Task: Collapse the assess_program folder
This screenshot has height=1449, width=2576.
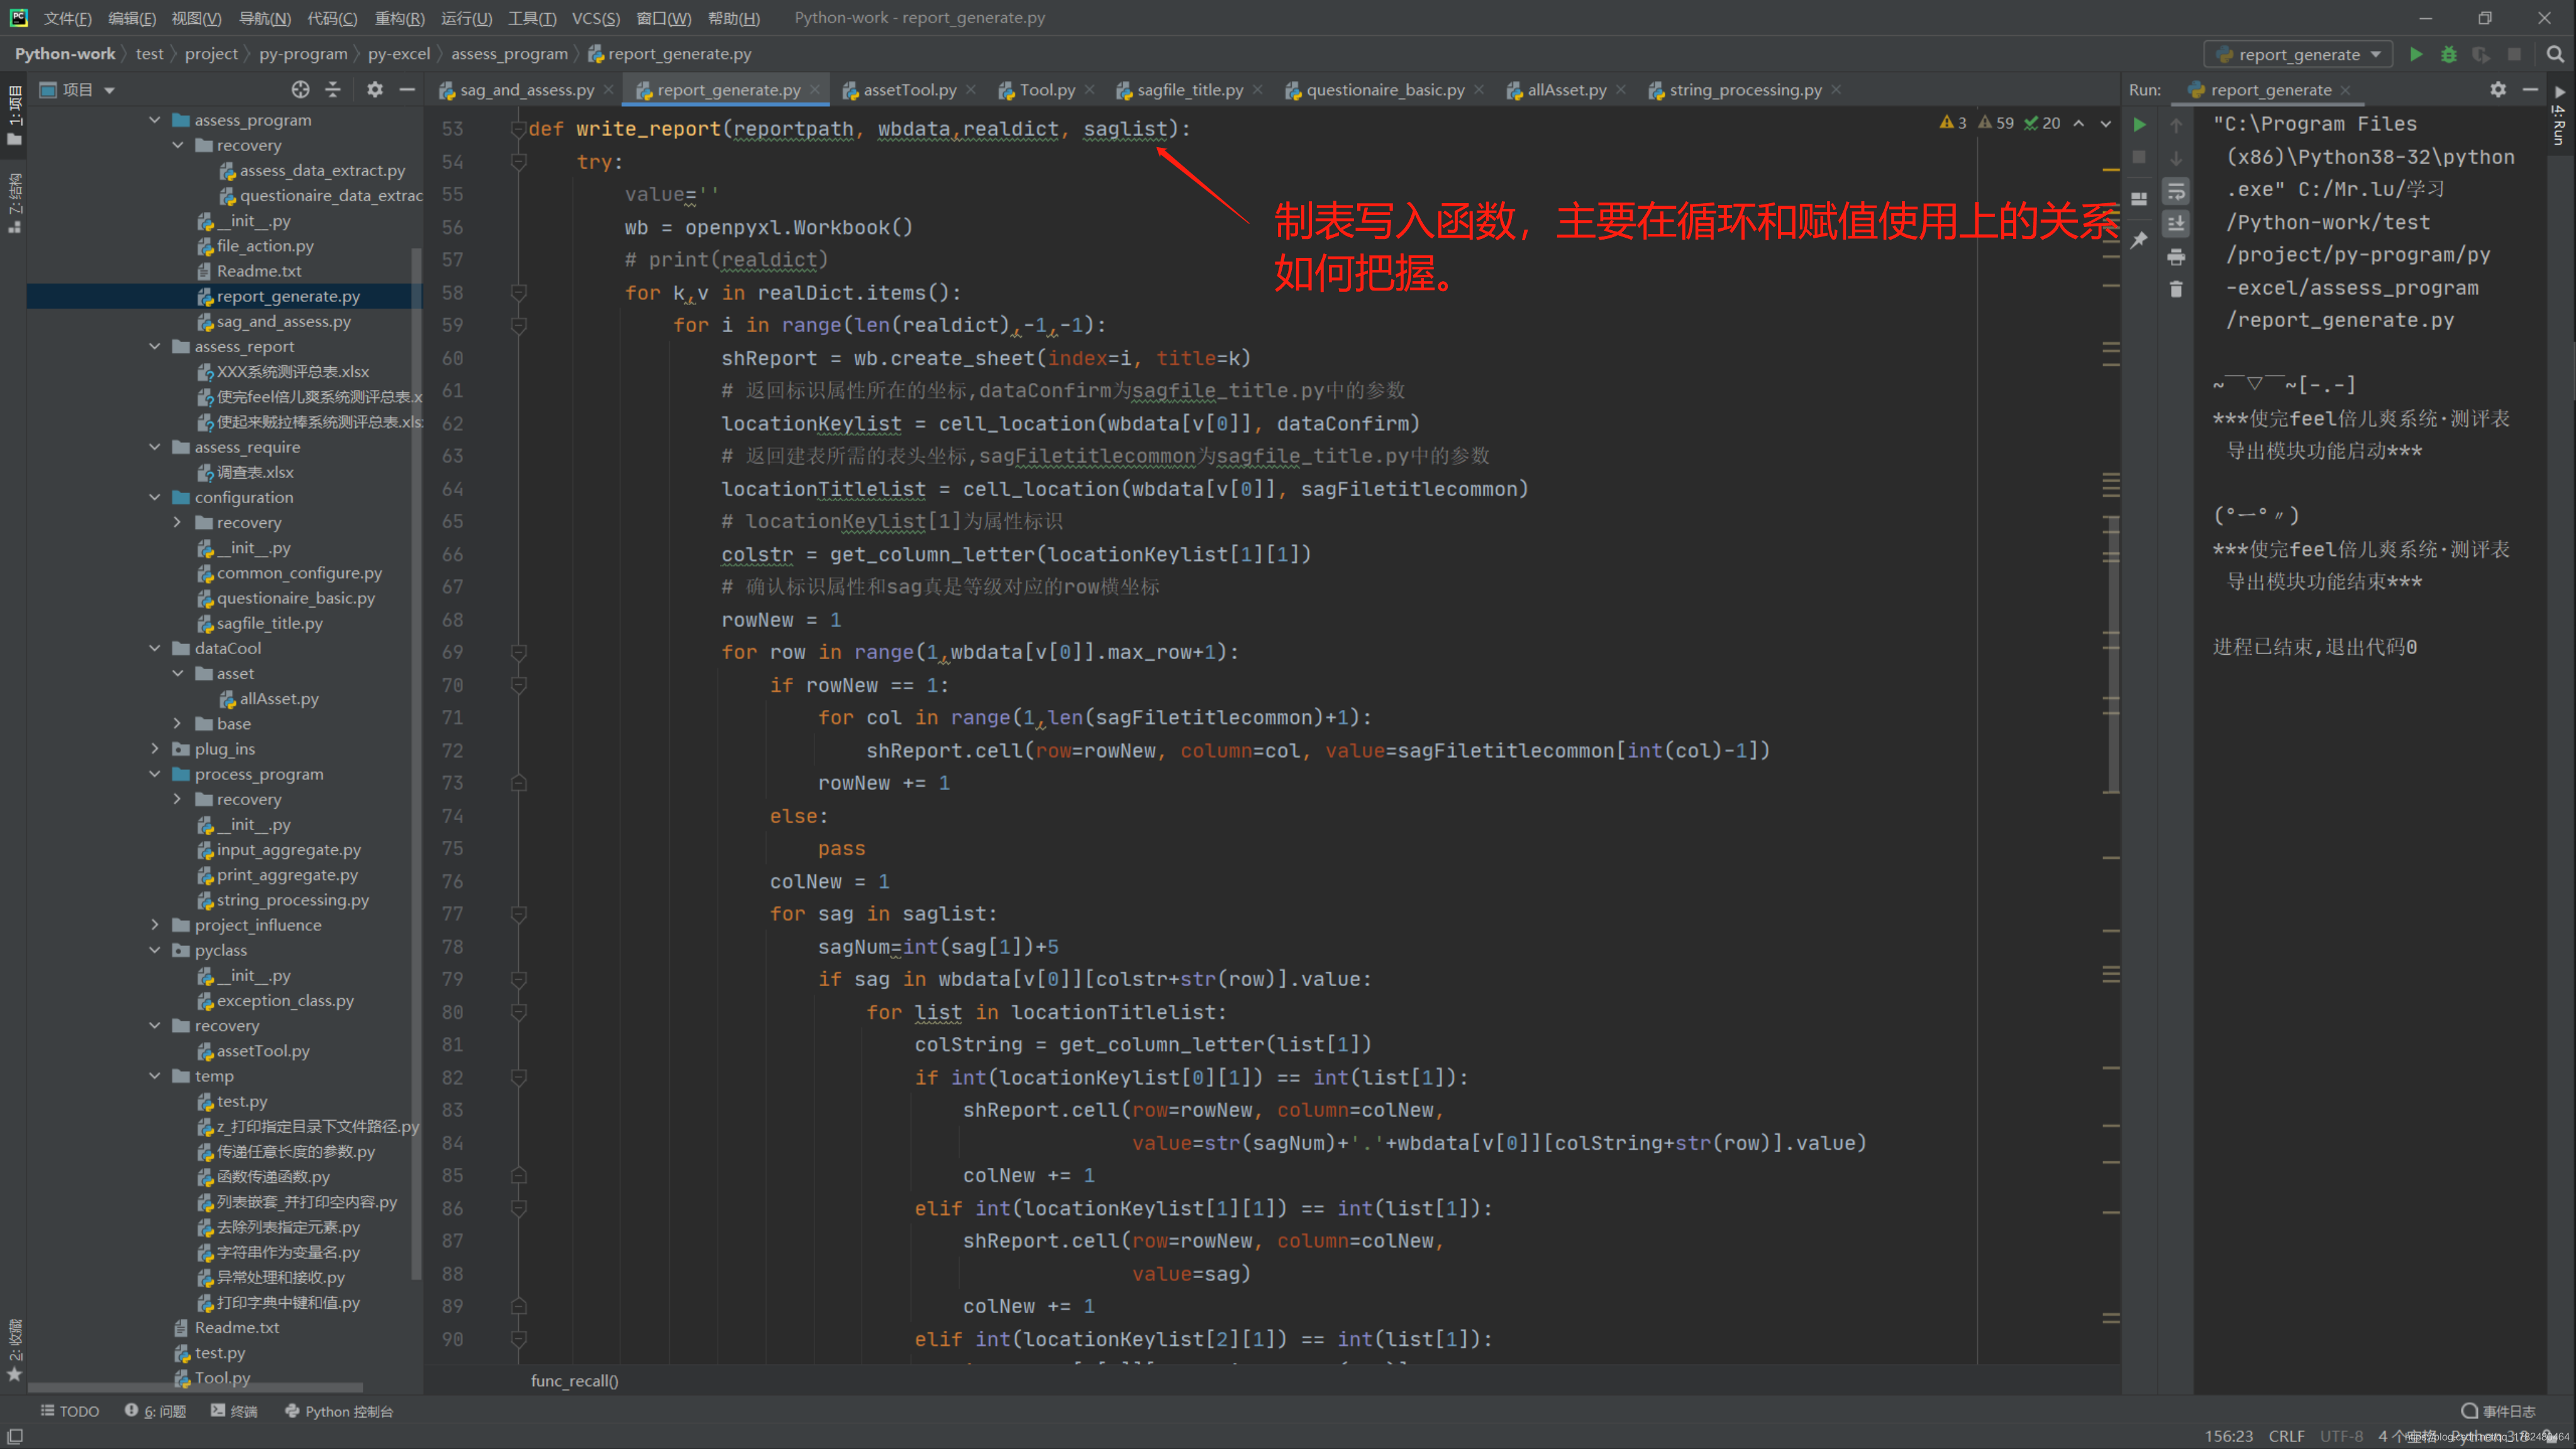Action: (155, 120)
